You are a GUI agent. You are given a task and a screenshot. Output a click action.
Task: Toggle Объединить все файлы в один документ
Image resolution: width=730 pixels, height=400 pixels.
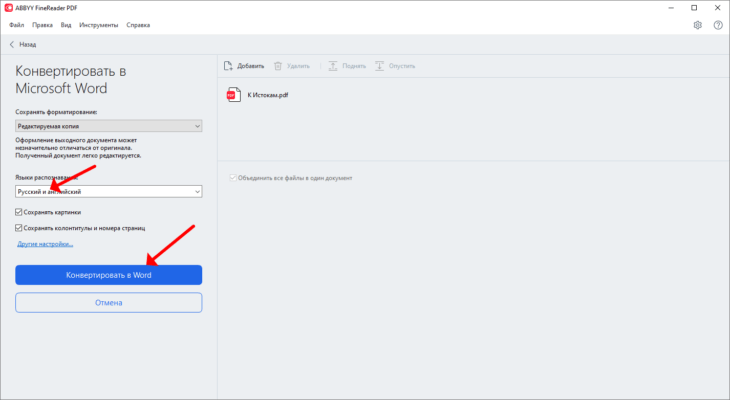pos(233,178)
